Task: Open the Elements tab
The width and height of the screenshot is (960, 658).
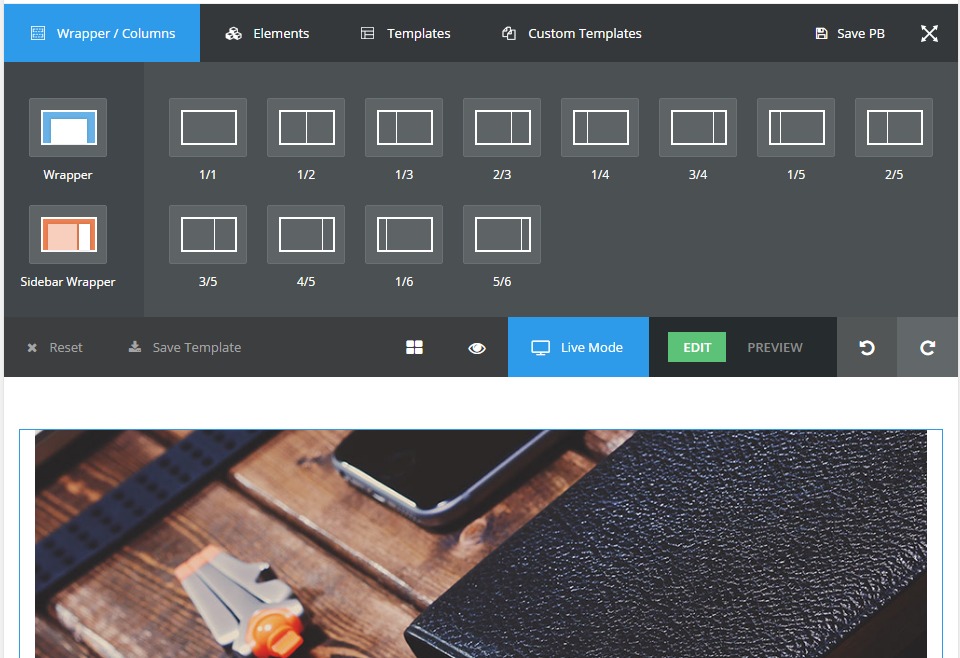Action: pos(267,33)
